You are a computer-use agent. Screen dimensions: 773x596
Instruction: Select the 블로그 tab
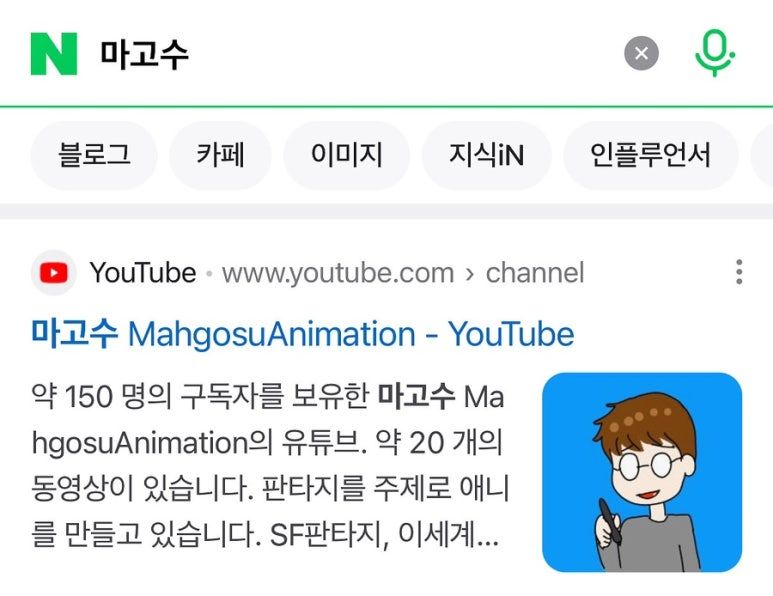pos(94,155)
